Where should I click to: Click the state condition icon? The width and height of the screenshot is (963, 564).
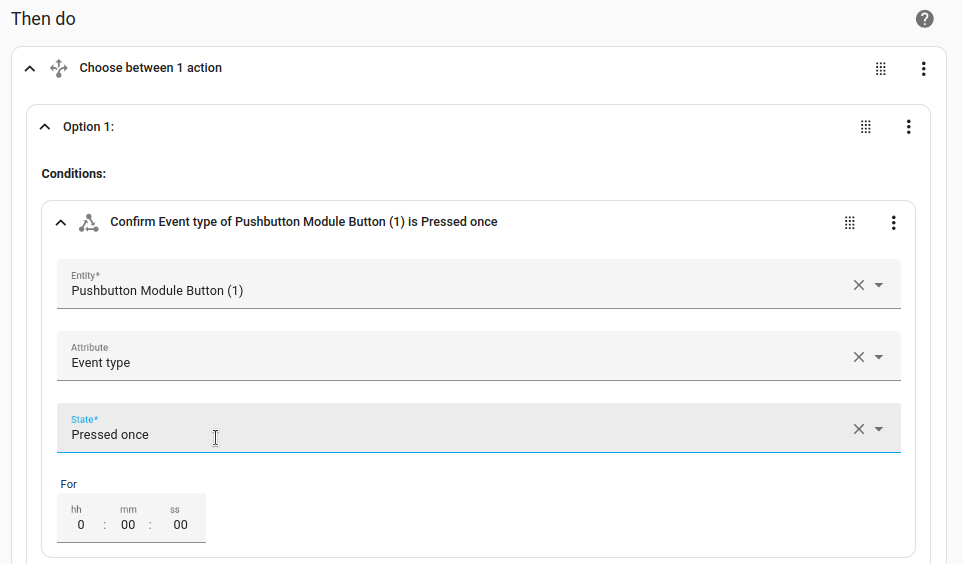89,222
